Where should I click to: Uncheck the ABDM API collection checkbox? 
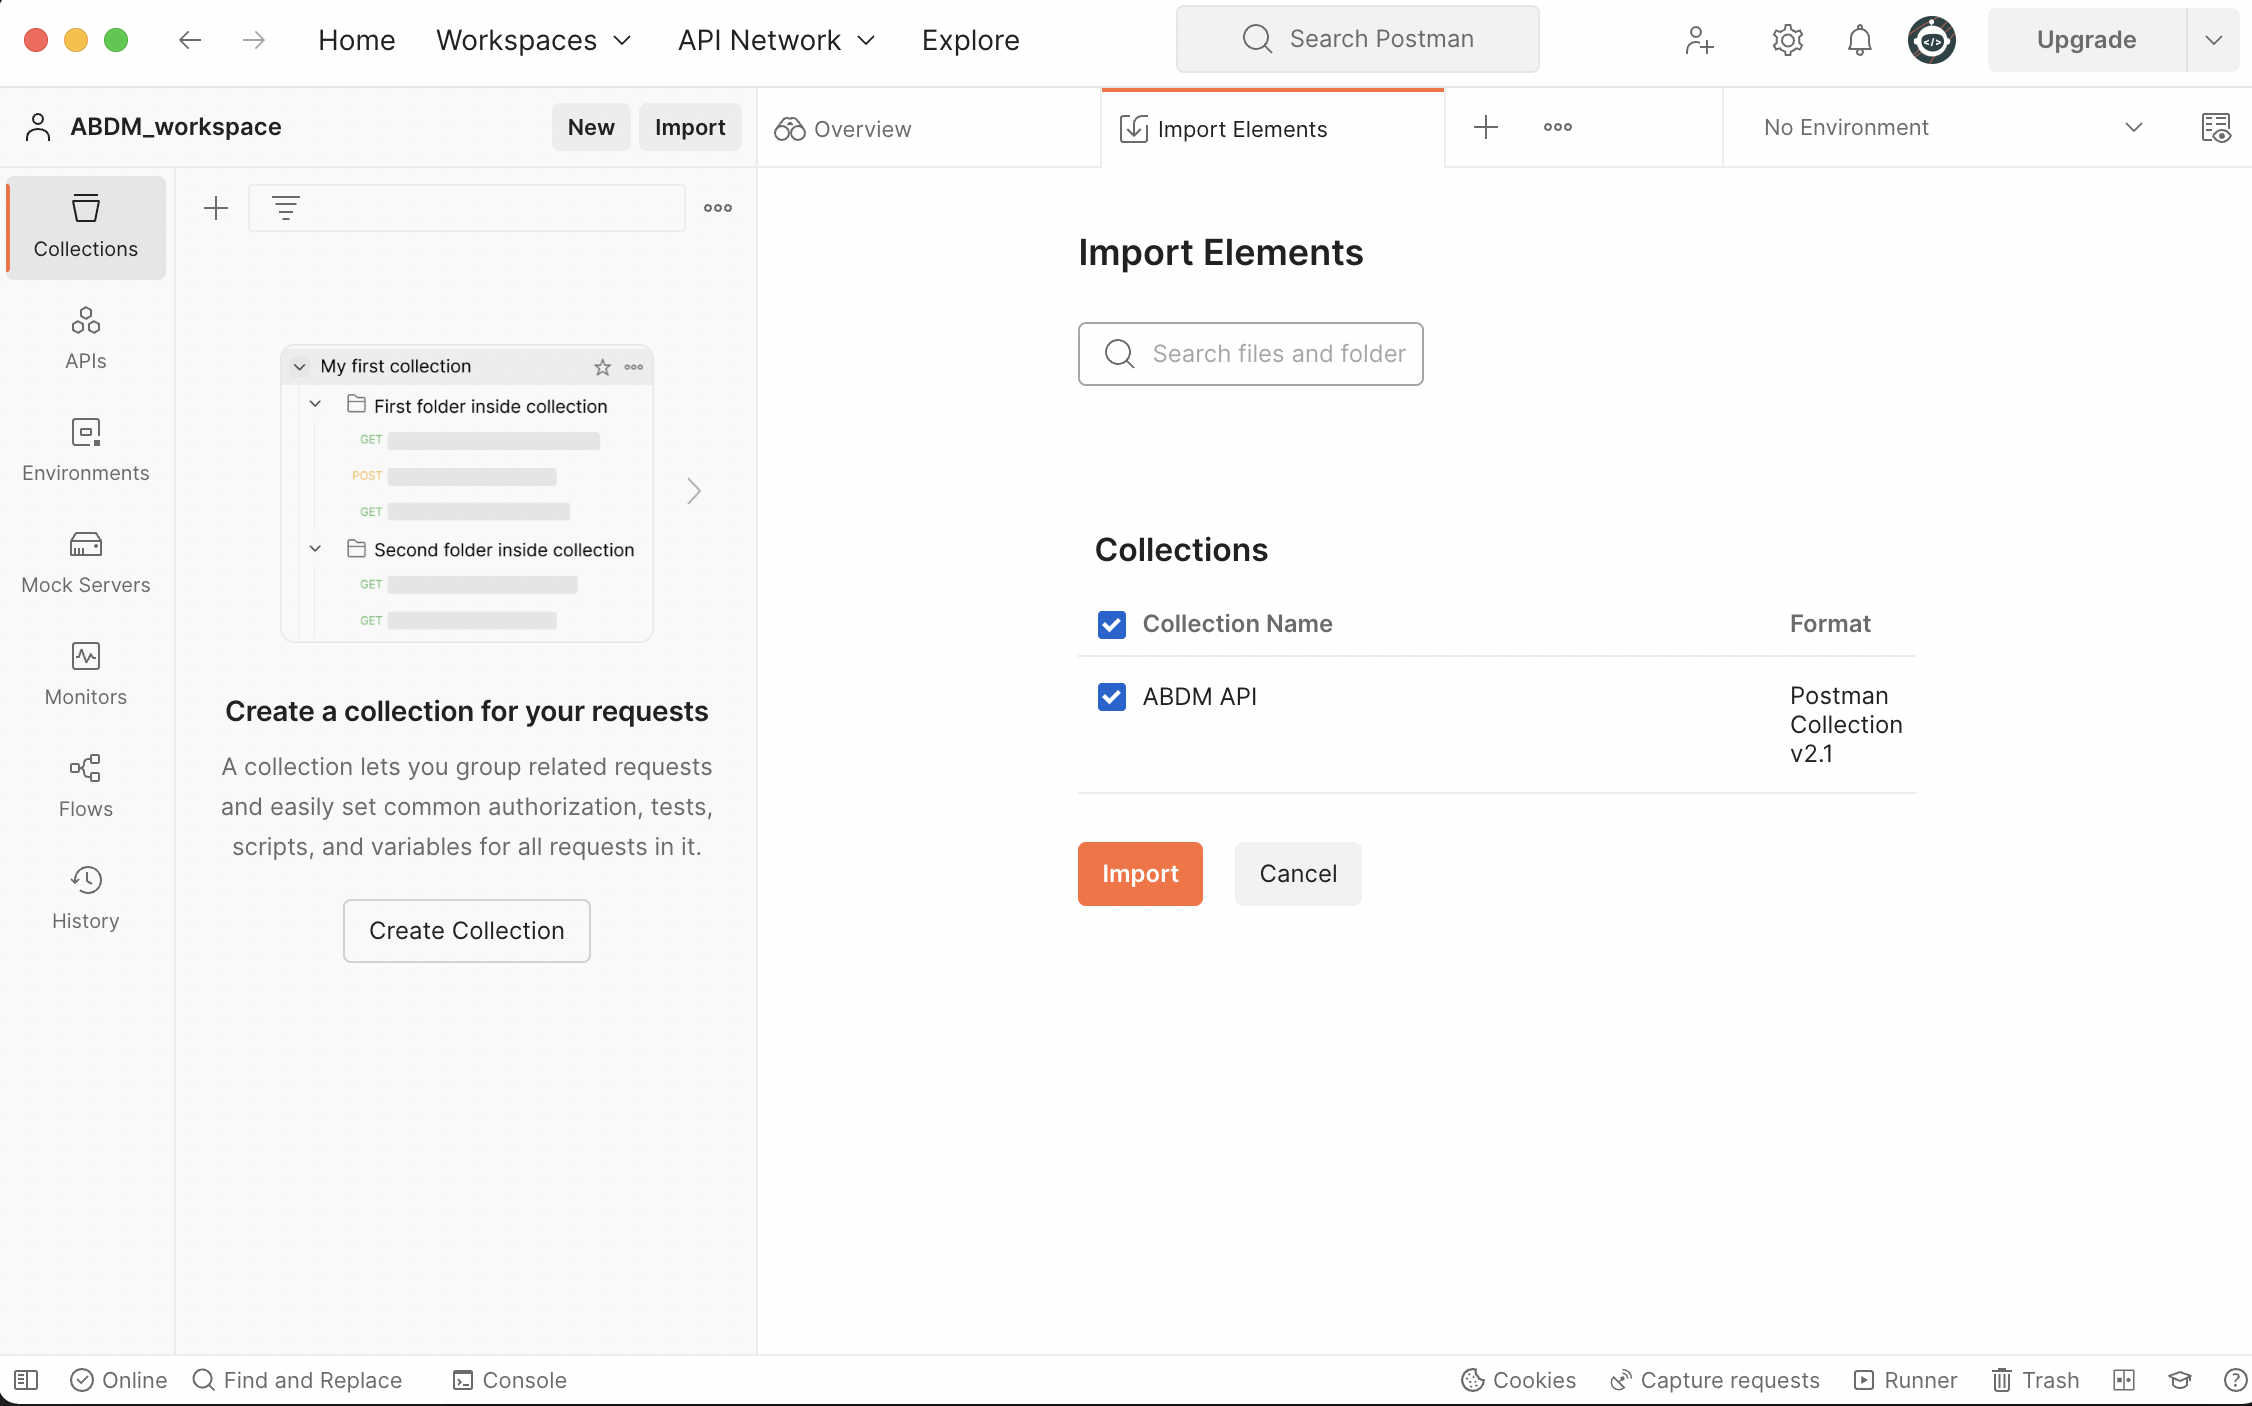point(1111,696)
